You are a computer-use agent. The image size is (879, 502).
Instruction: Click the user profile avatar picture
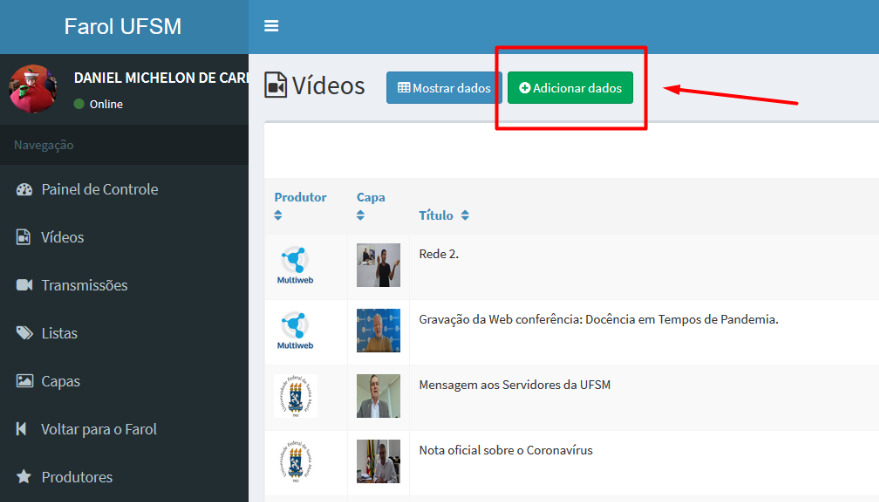tap(33, 89)
